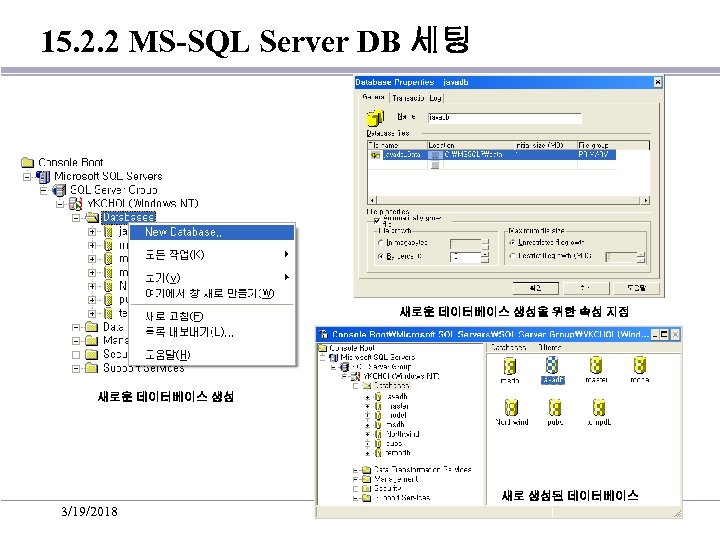Image resolution: width=720 pixels, height=540 pixels.
Task: Click tempdb cylinder icon in lower console tree
Action: coord(378,453)
